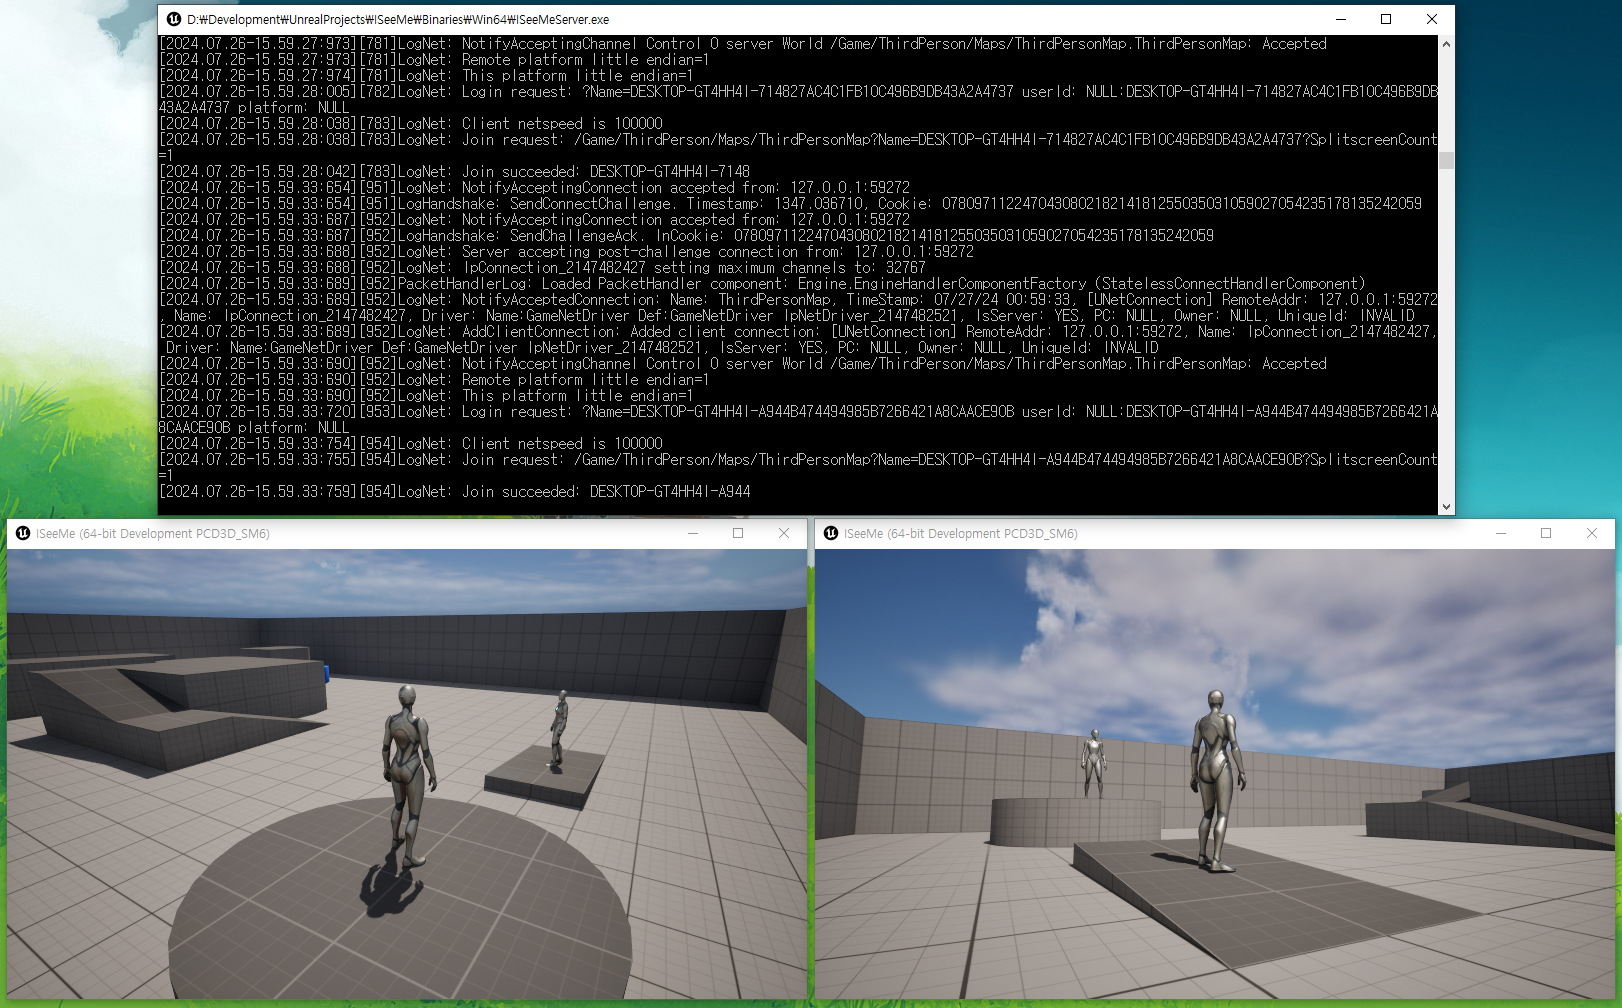Screen dimensions: 1622x1008
Task: Click the right window's "ISeeMe (64-bit Development PCD3D_SM6)" title
Action: [x=961, y=534]
